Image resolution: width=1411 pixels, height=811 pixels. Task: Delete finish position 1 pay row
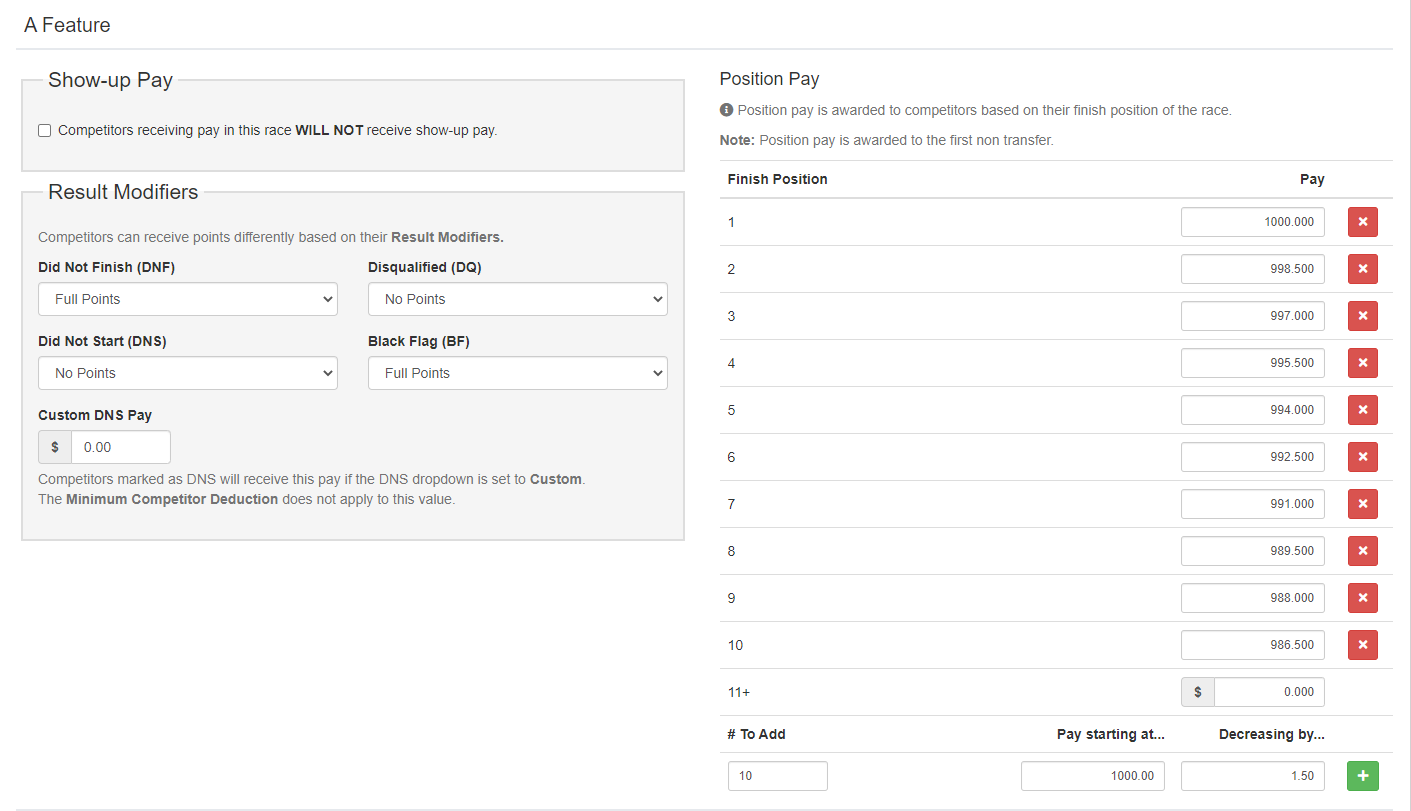click(x=1362, y=222)
